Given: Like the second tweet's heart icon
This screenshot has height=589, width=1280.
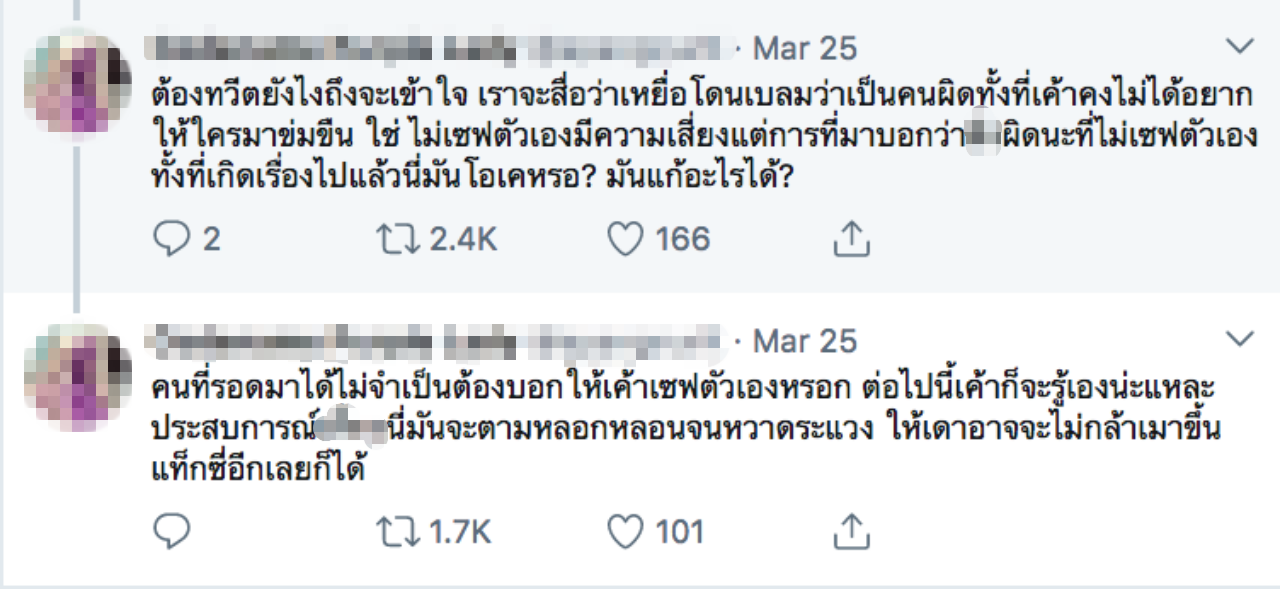Looking at the screenshot, I should coord(625,531).
